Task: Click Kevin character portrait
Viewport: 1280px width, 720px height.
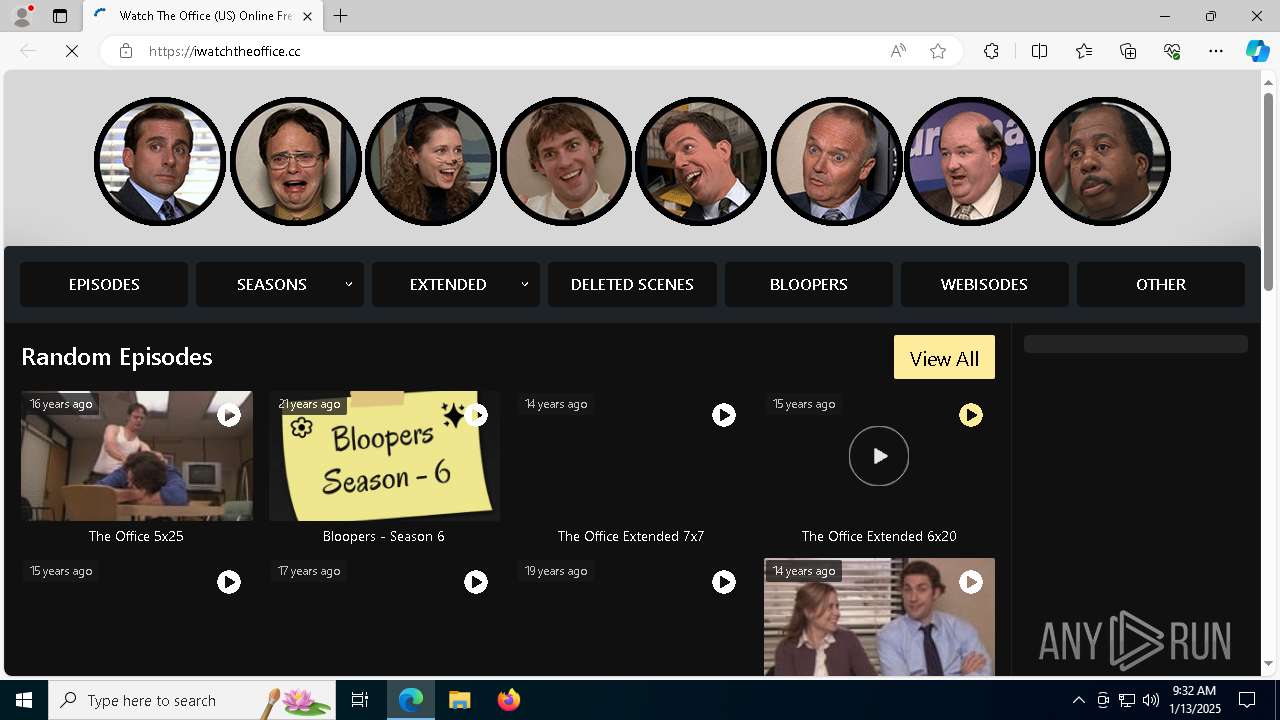Action: pos(970,161)
